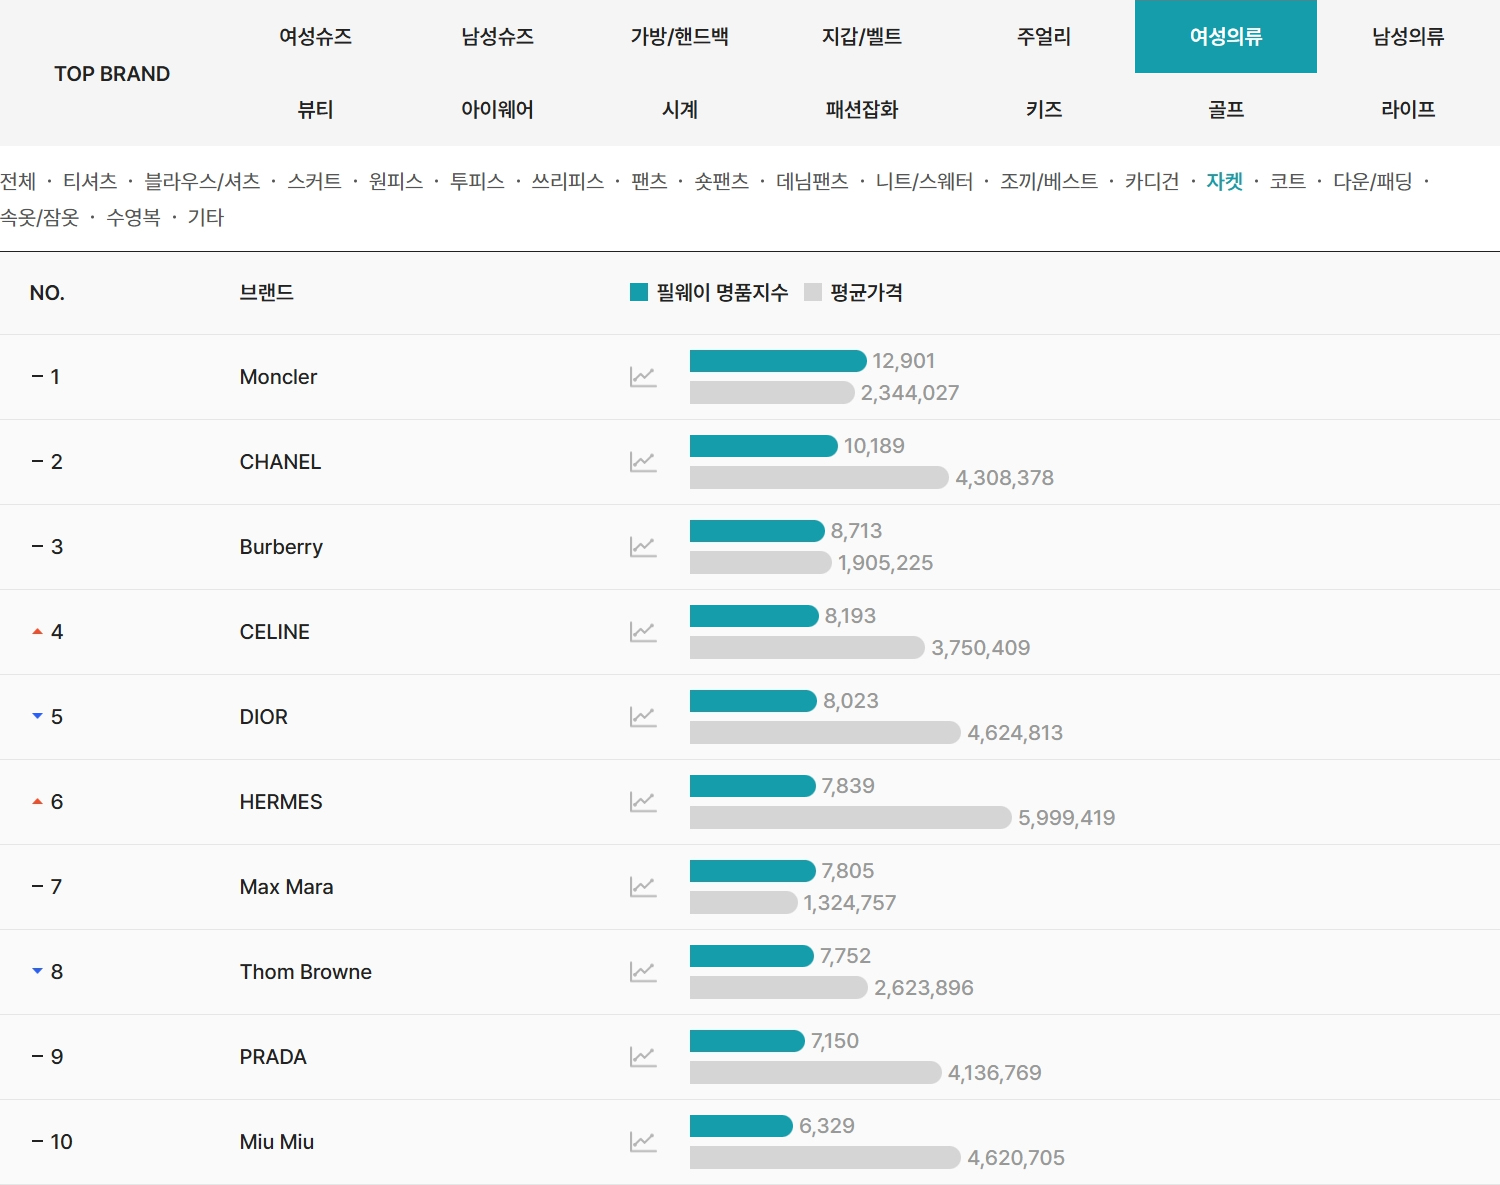Filter by 쓰리피스 subcategory
This screenshot has width=1500, height=1185.
568,181
